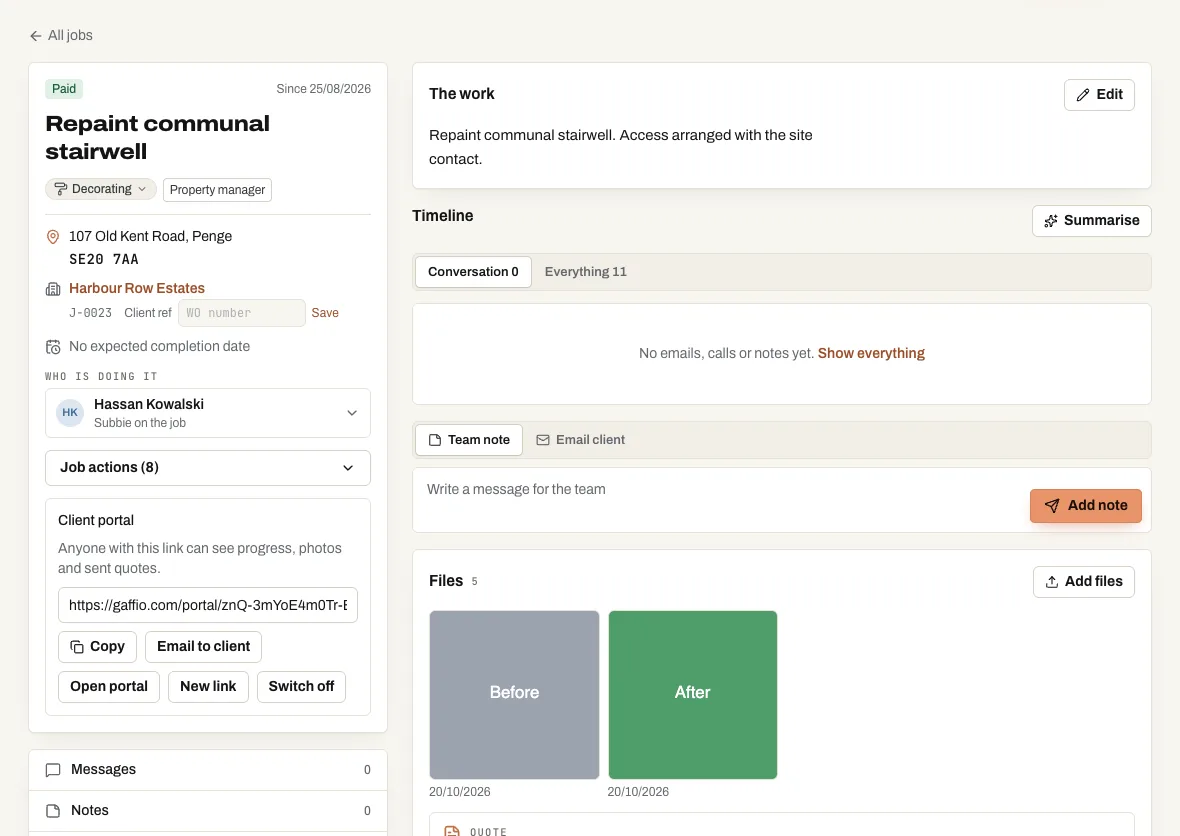The image size is (1180, 836).
Task: Click the back arrow icon beside All jobs
Action: point(35,36)
